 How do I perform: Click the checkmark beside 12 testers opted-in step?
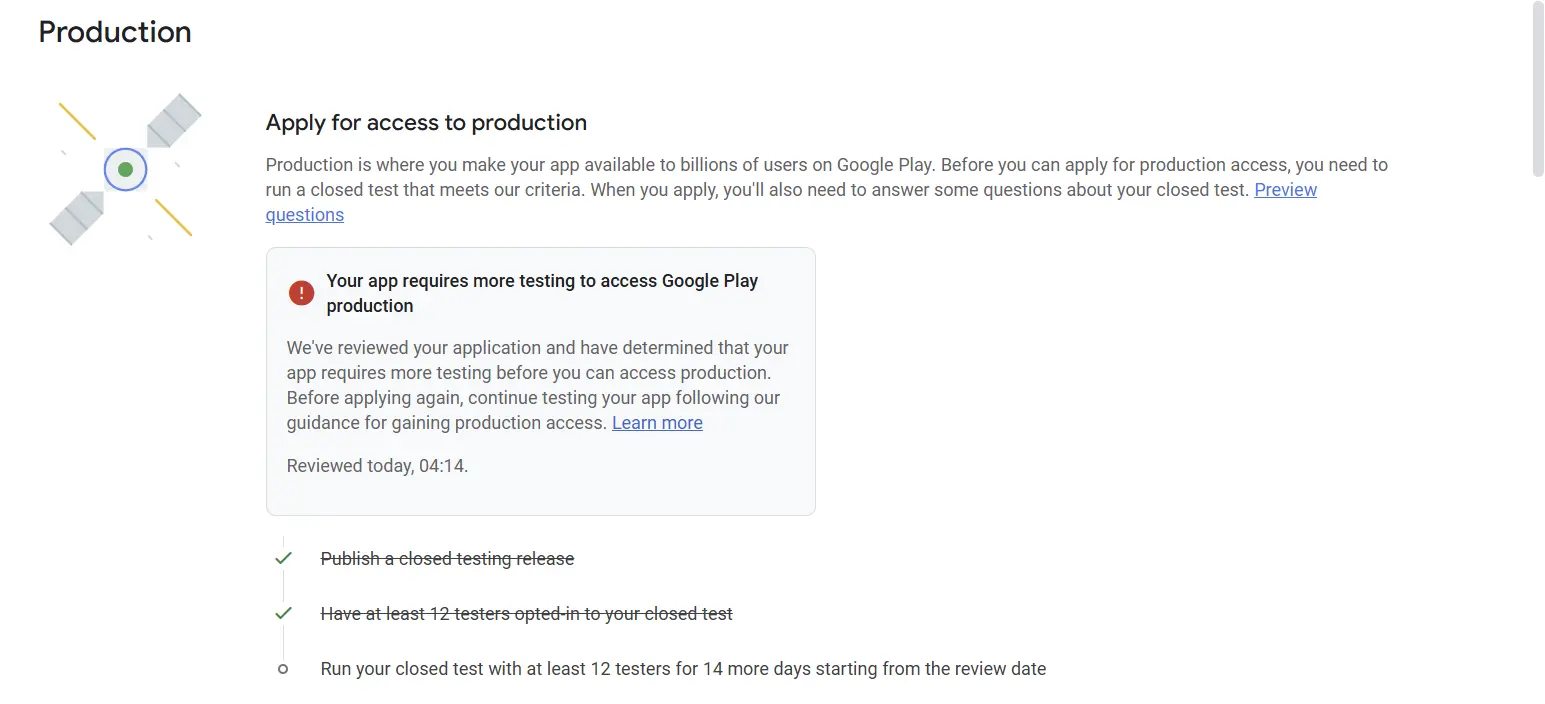[284, 613]
